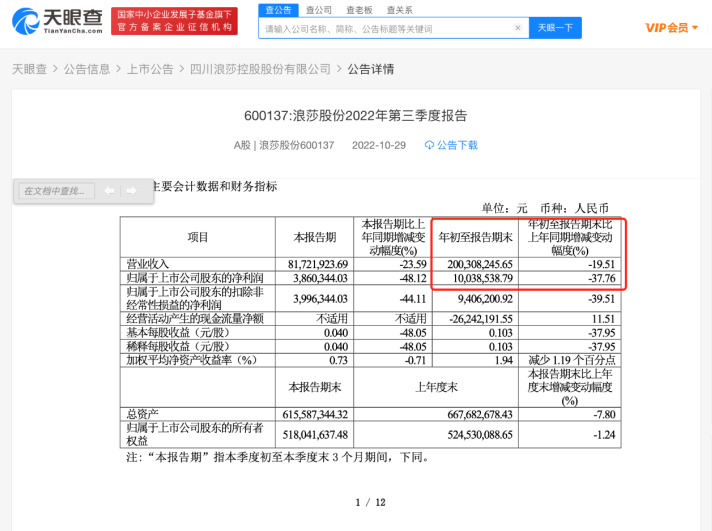Click the percentage -1.24
712x531 pixels.
(x=604, y=435)
